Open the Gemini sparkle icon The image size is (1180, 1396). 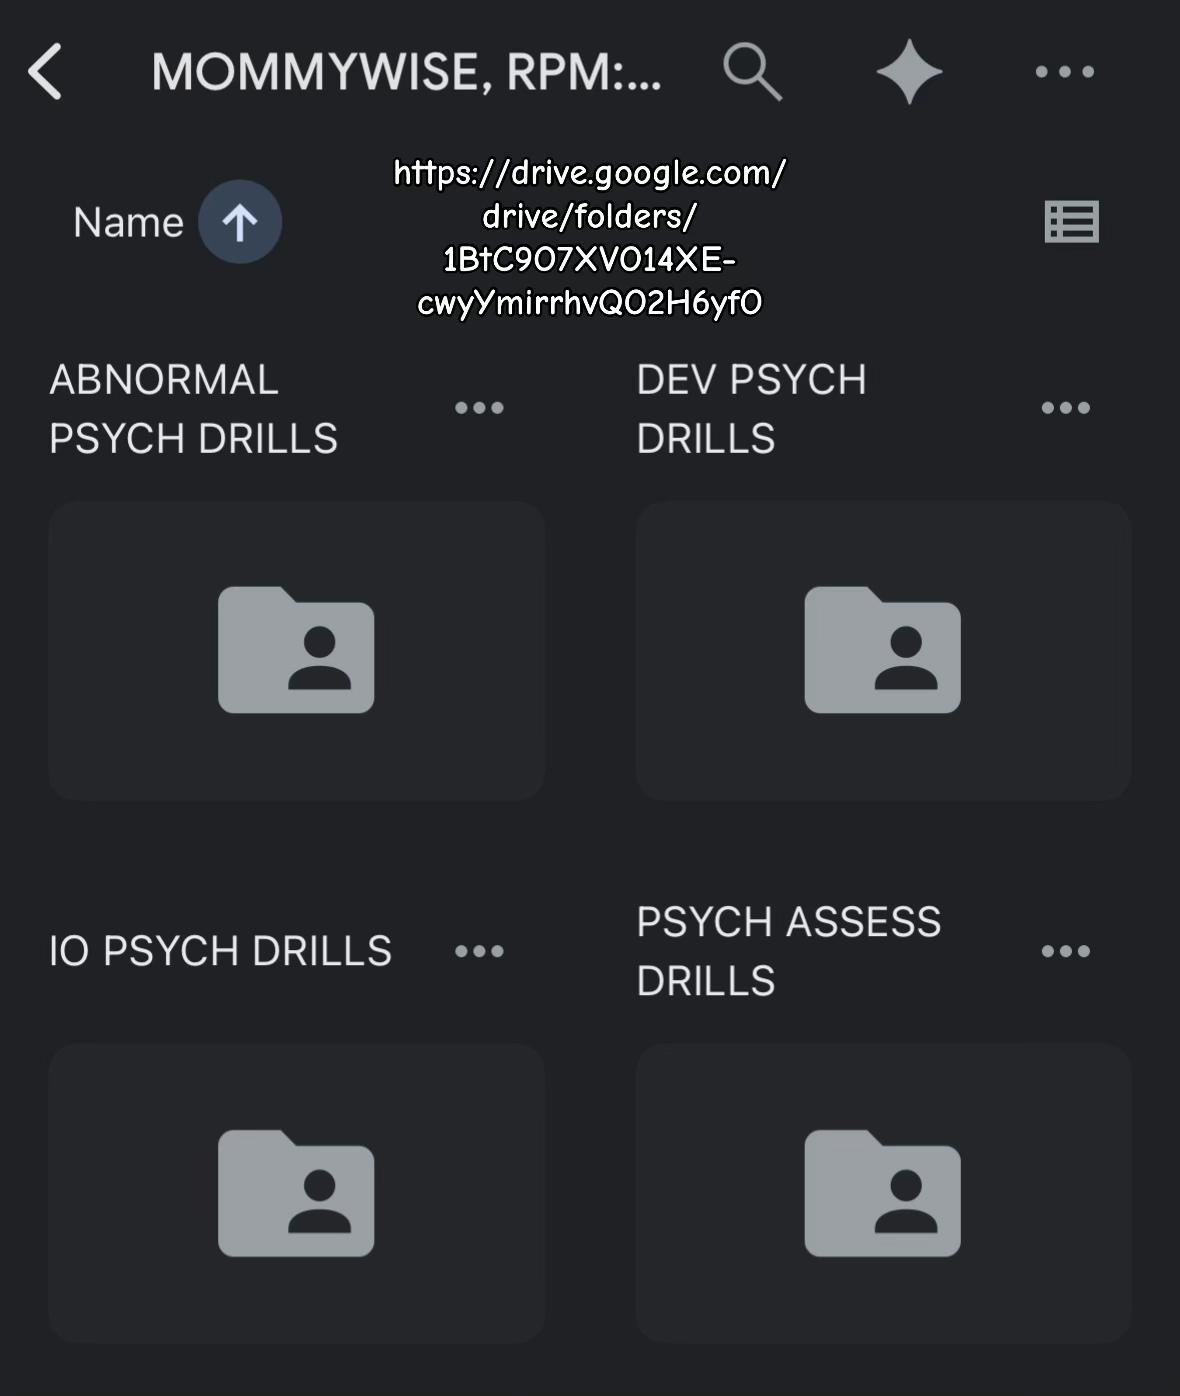[x=909, y=72]
